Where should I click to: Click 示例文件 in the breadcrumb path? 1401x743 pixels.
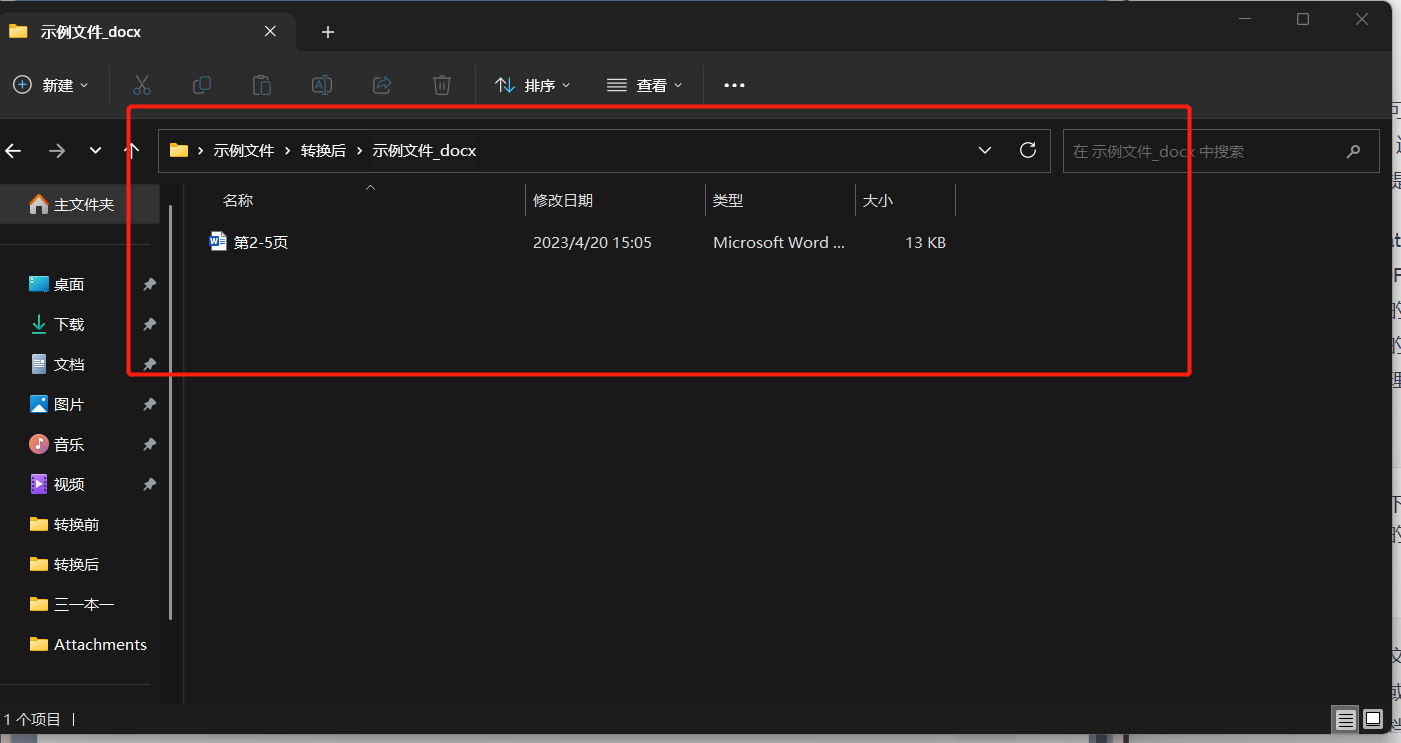click(x=245, y=150)
